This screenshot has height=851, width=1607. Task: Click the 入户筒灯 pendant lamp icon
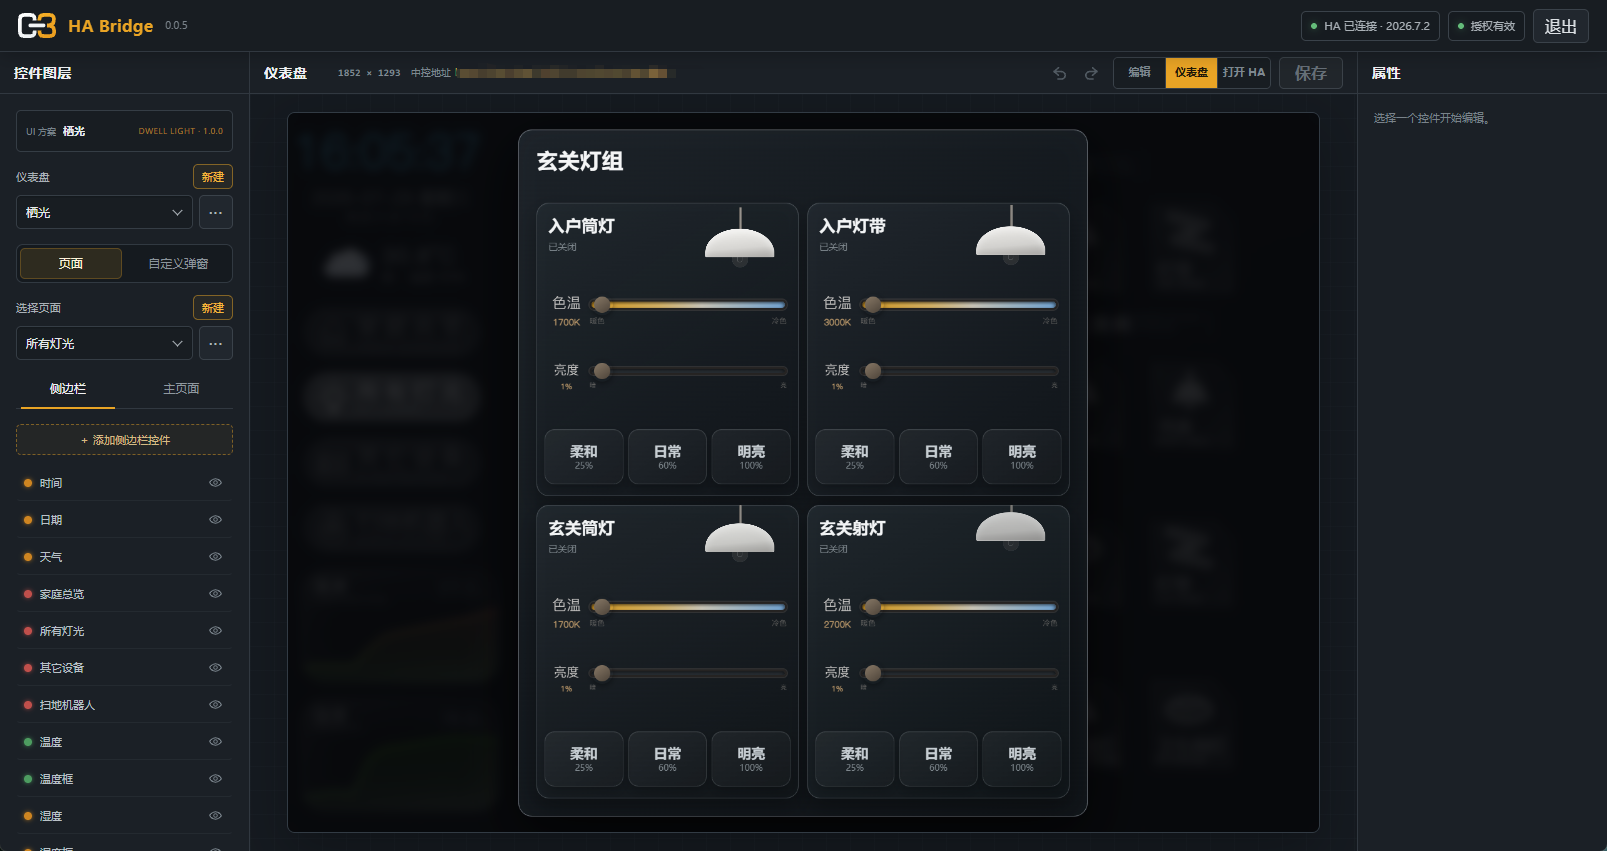click(x=740, y=238)
